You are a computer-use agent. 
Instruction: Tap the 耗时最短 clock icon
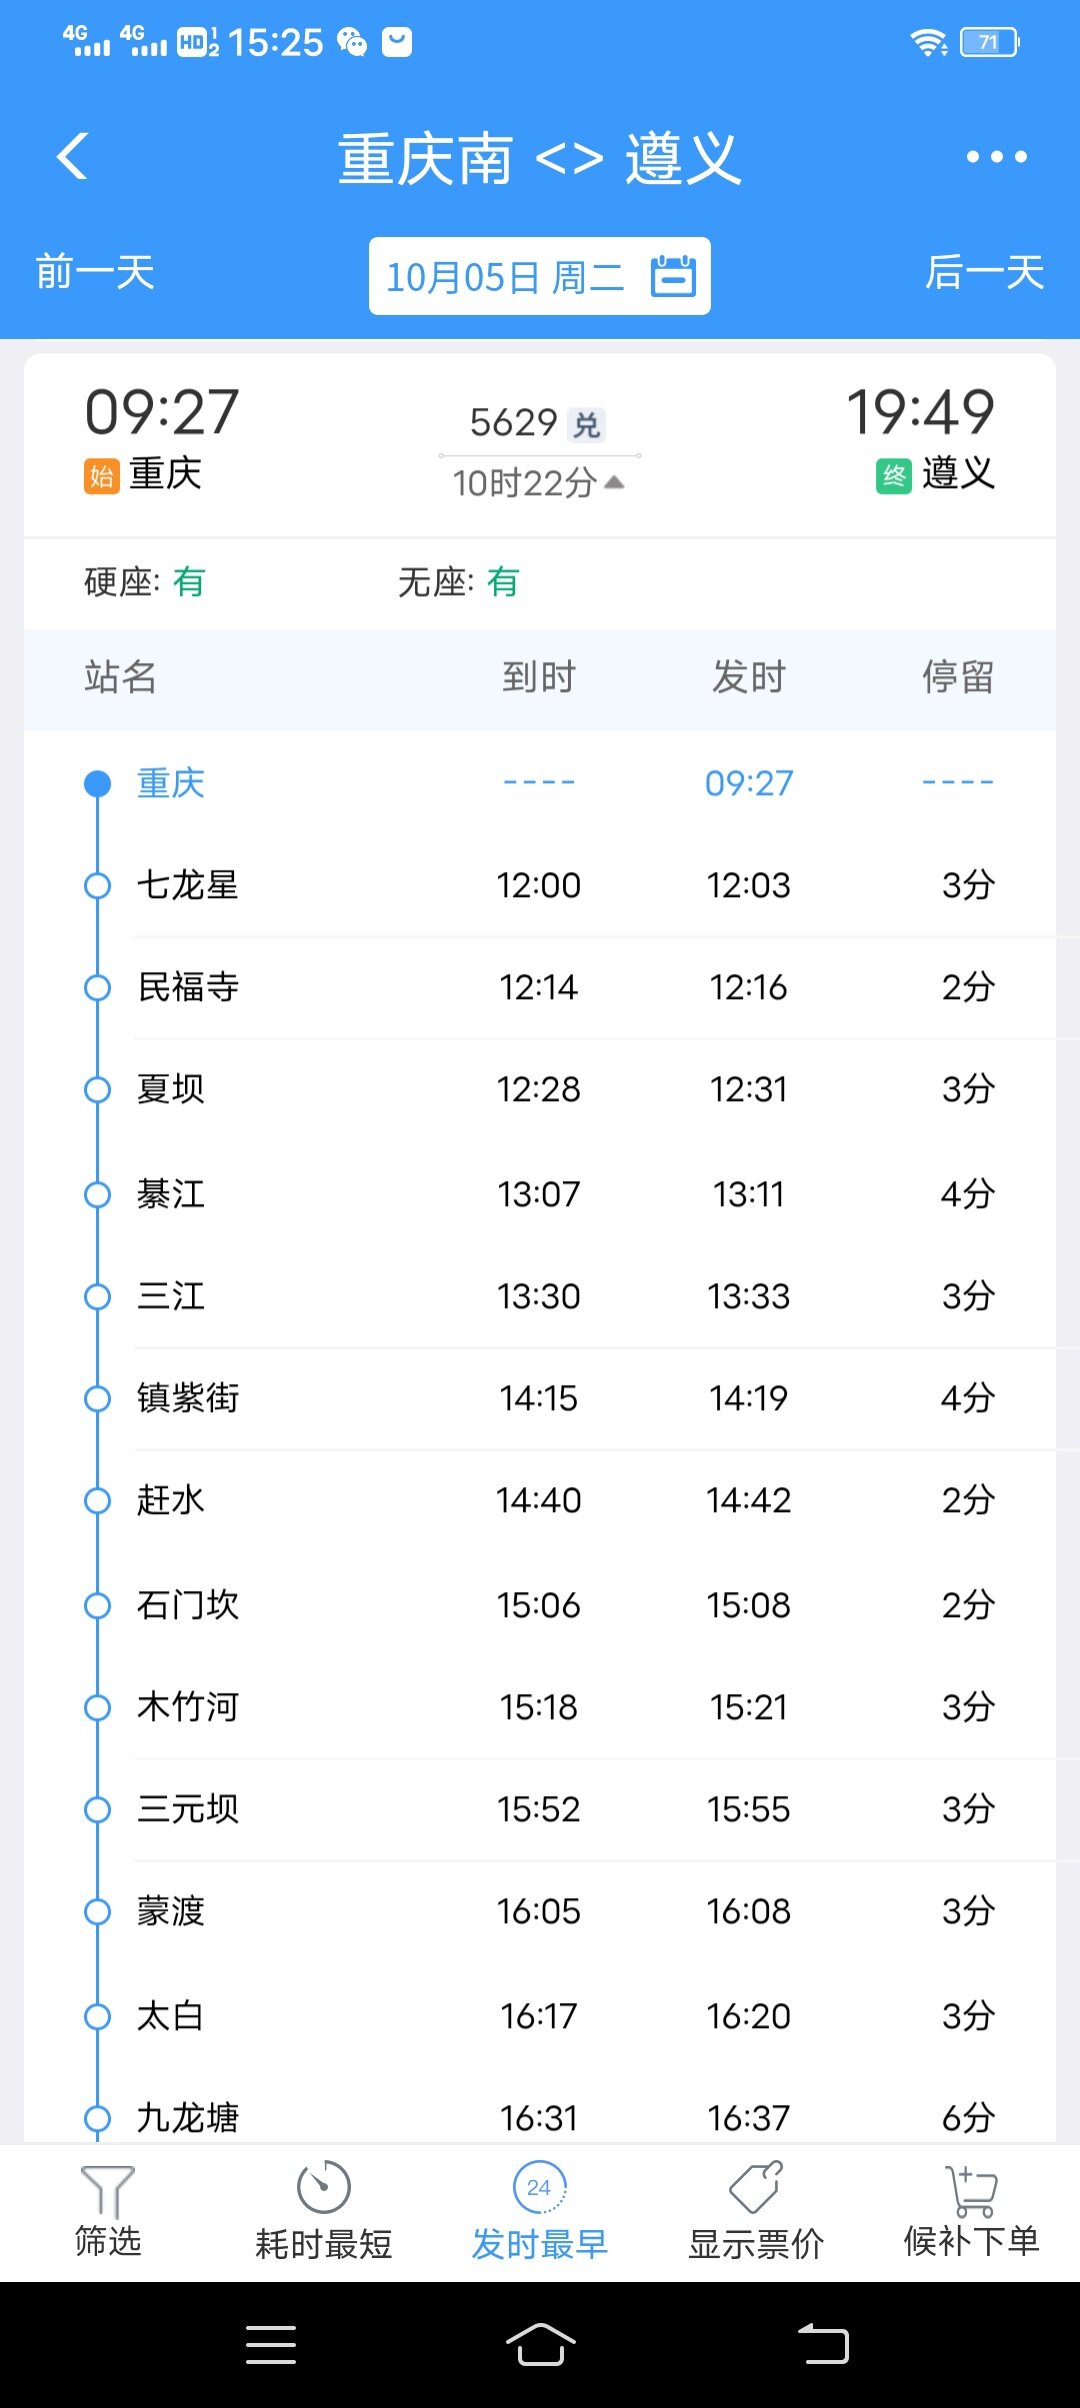click(324, 2188)
